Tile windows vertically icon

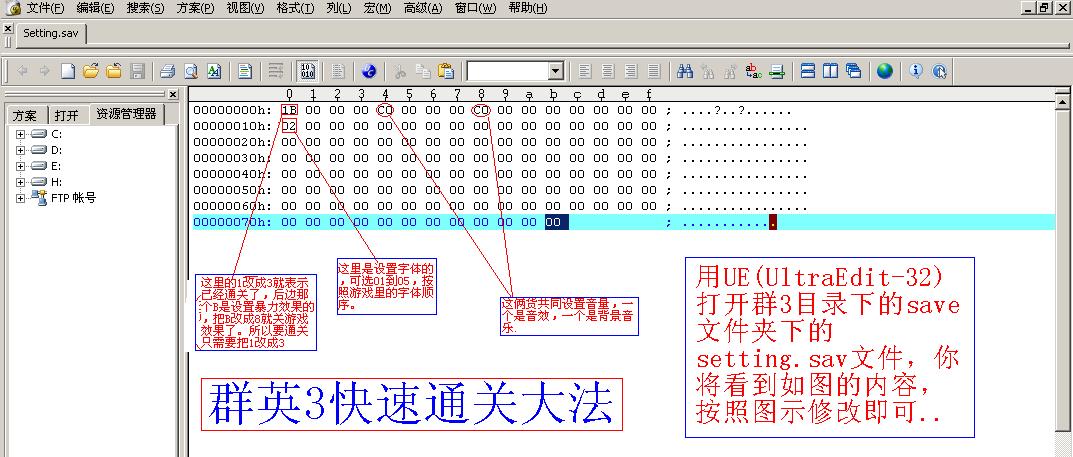pyautogui.click(x=831, y=71)
